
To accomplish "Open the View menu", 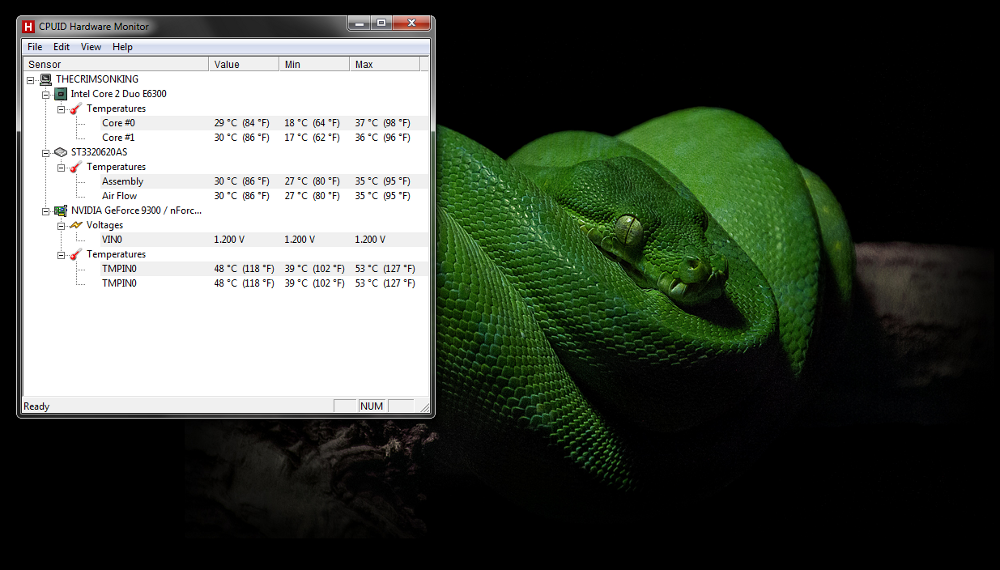I will 91,47.
